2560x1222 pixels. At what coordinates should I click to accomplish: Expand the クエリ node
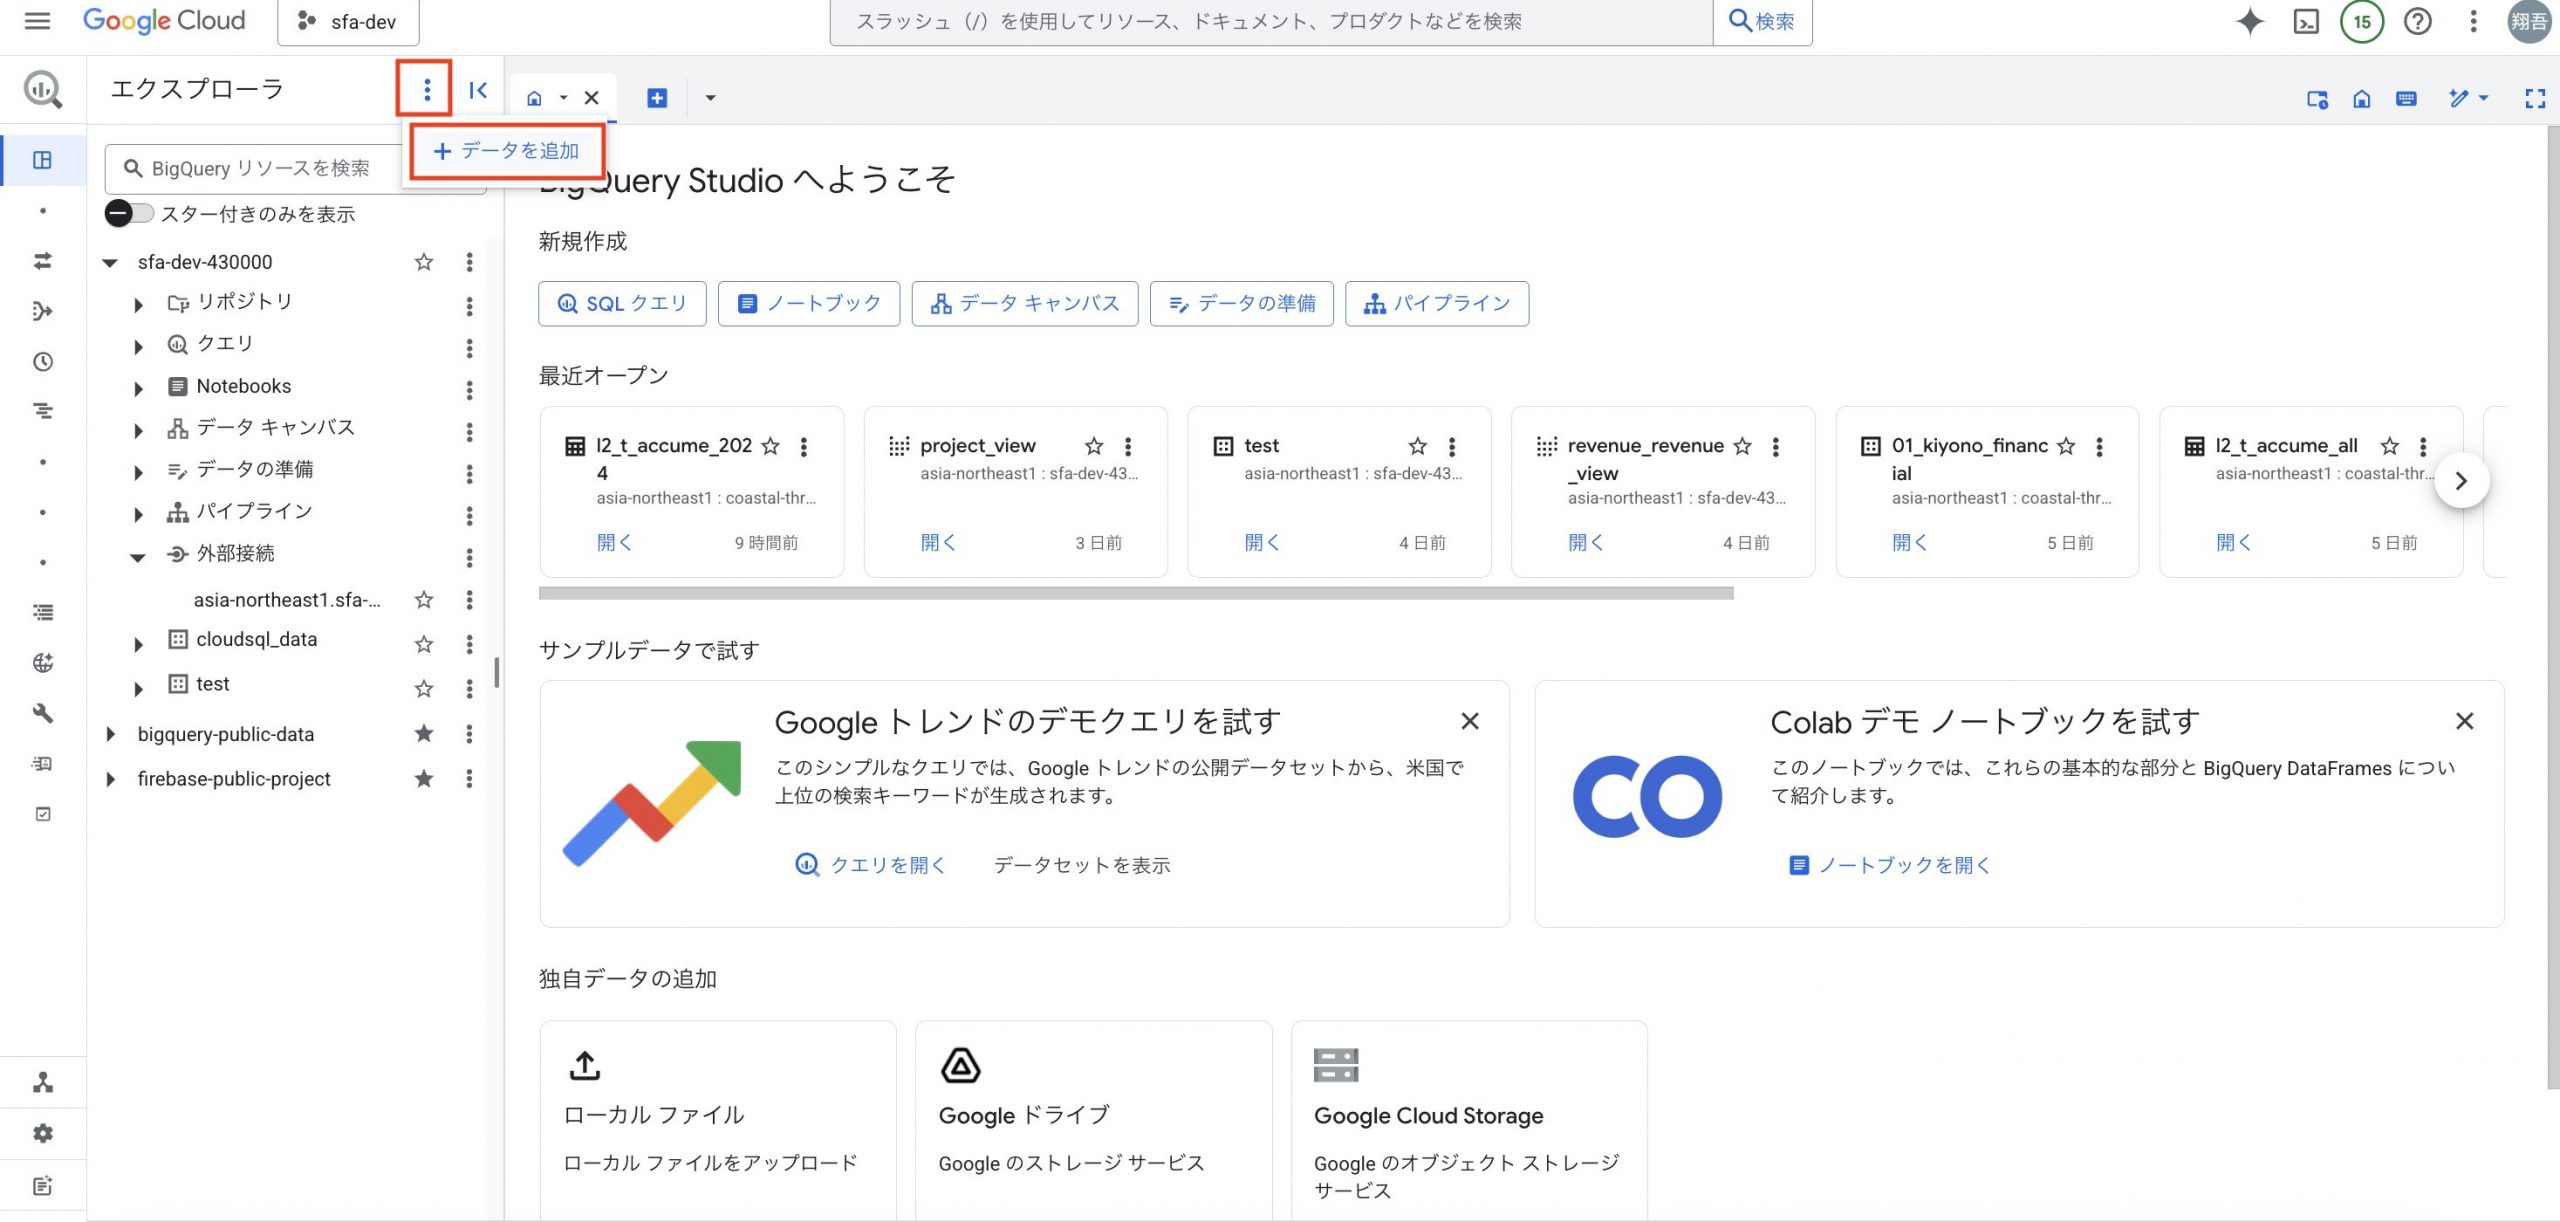pos(138,347)
